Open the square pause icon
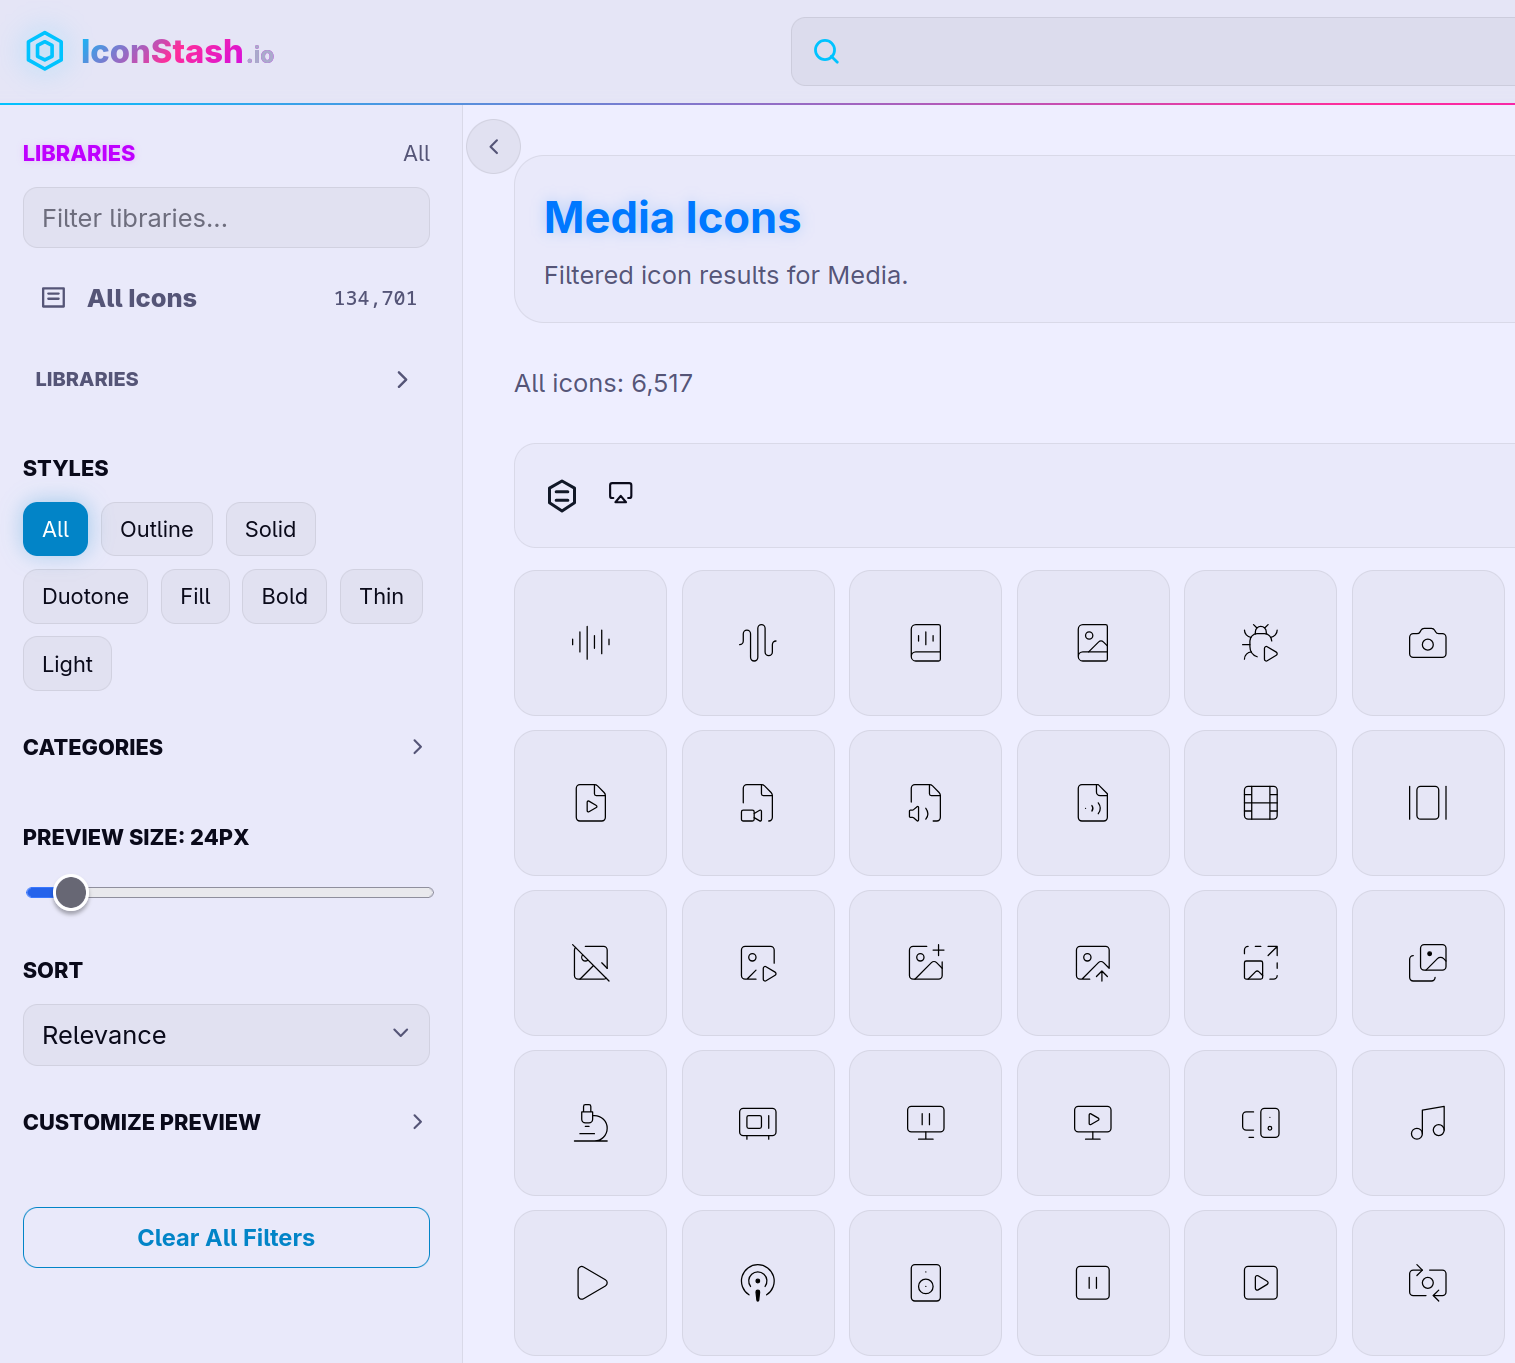 click(x=1093, y=1283)
